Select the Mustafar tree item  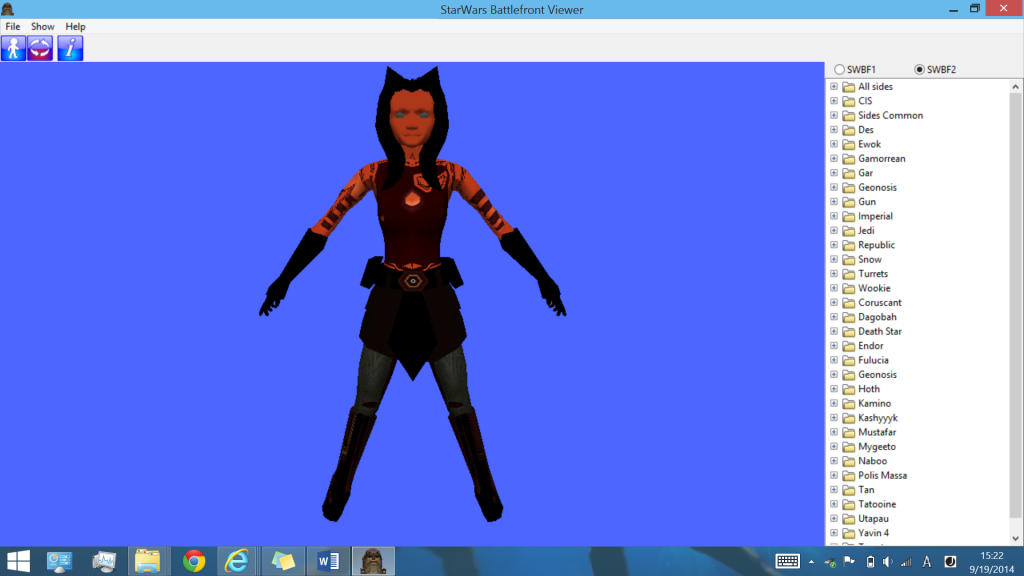click(x=877, y=432)
